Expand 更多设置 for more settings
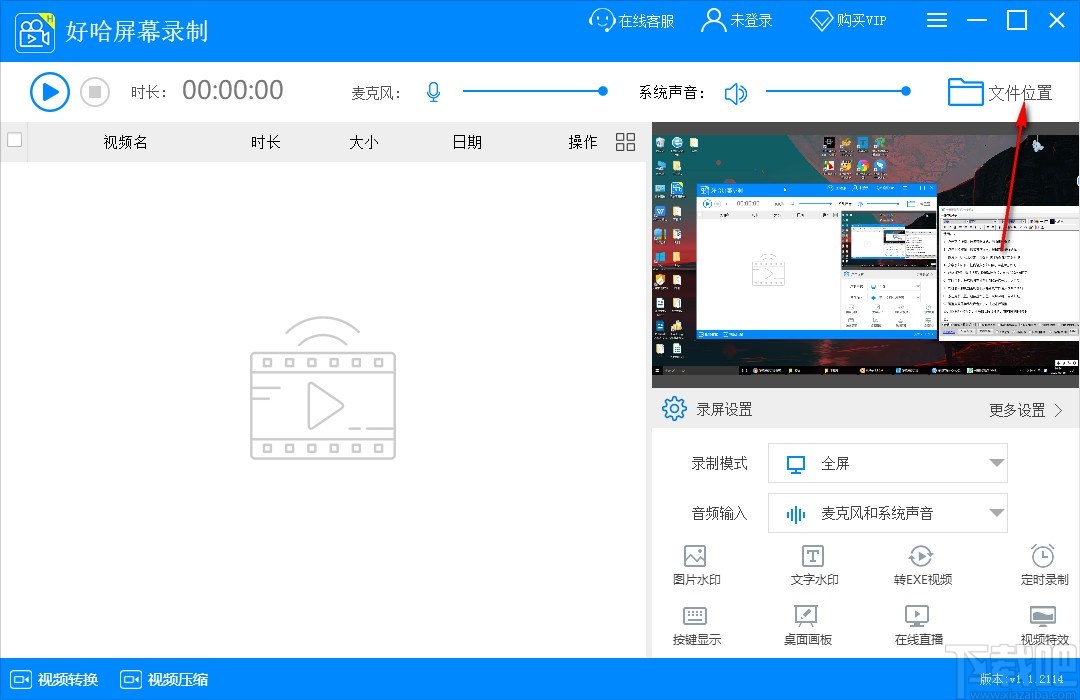The width and height of the screenshot is (1080, 700). click(1023, 409)
